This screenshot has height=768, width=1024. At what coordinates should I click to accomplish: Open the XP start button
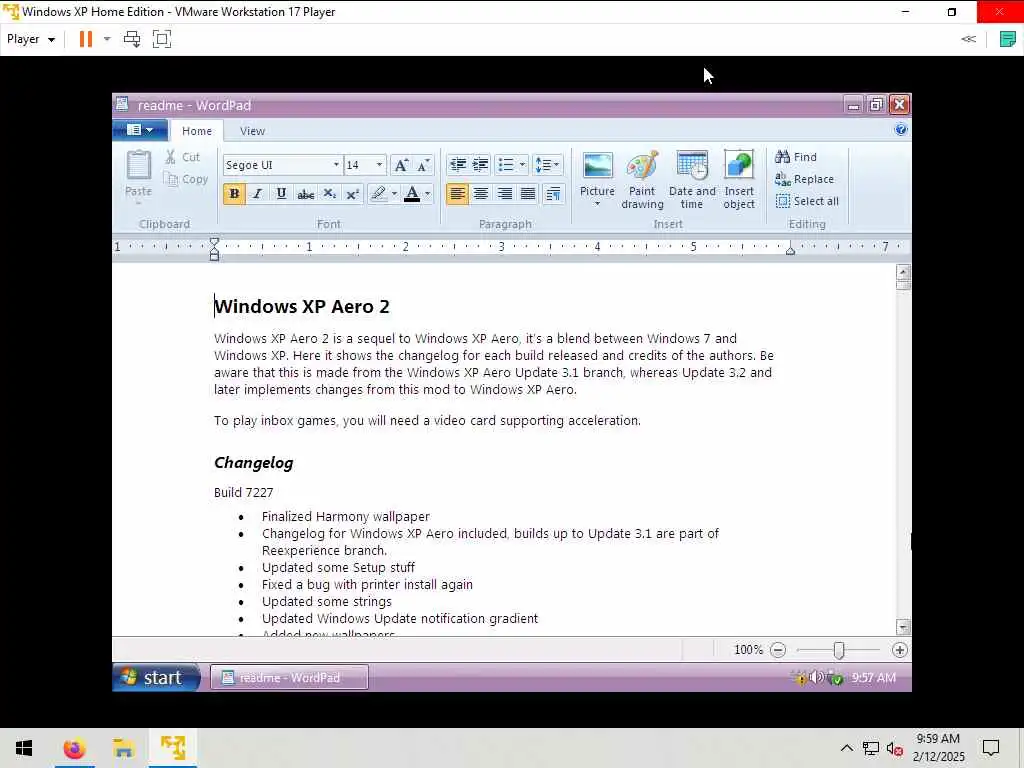pyautogui.click(x=156, y=677)
